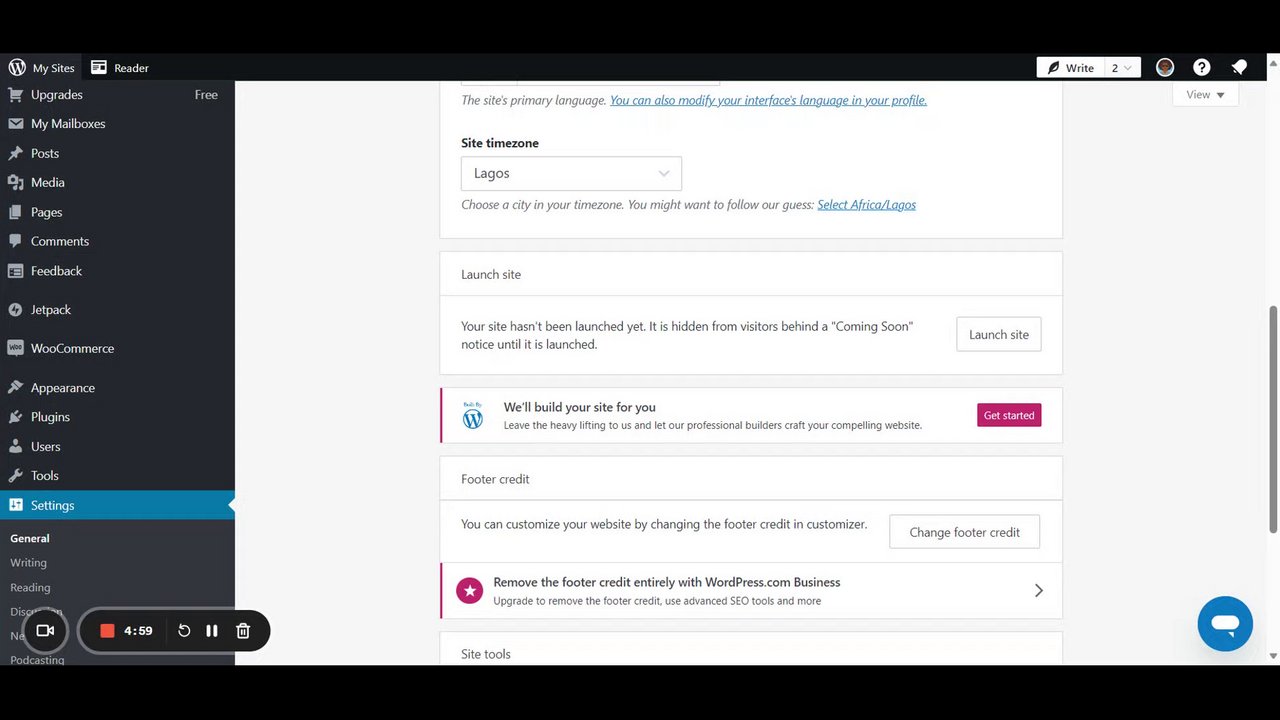Click the We'll build your site heading

580,407
